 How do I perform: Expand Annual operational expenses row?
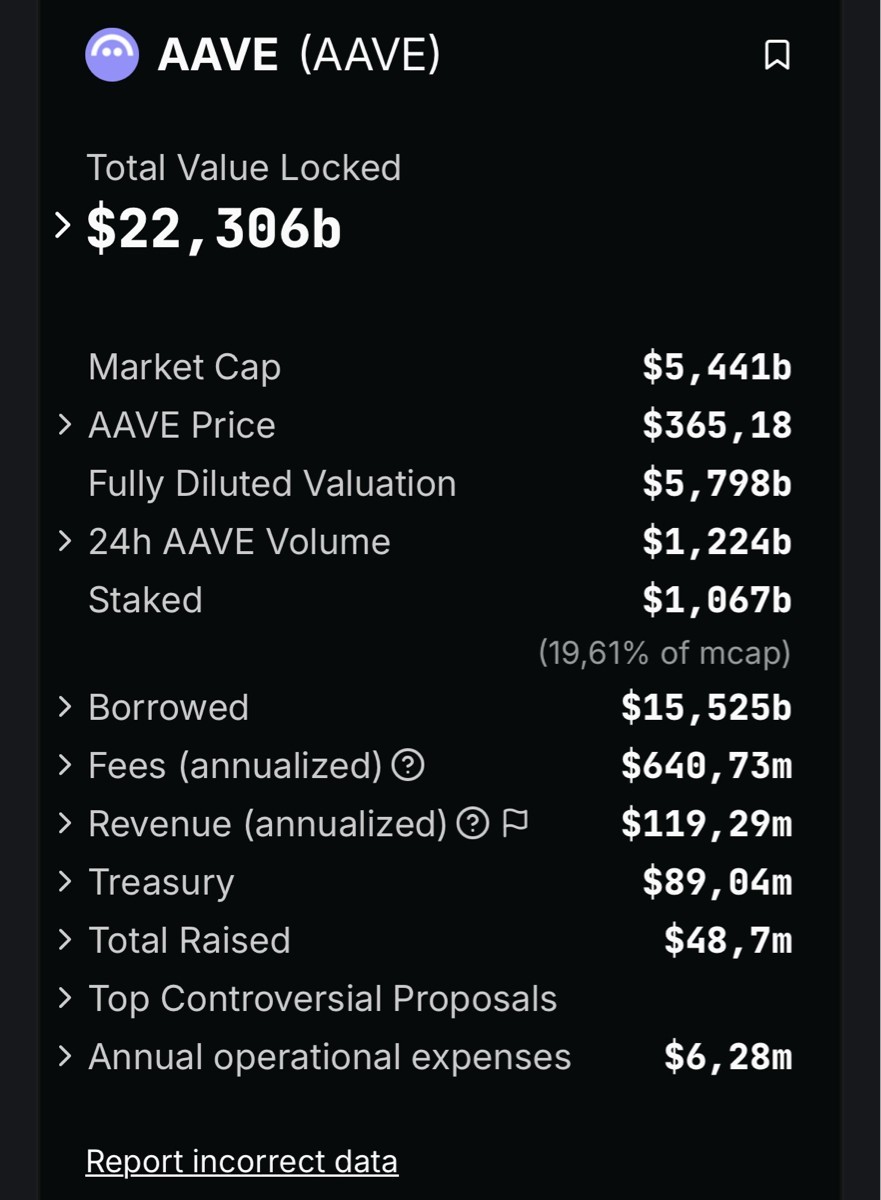pyautogui.click(x=65, y=1056)
